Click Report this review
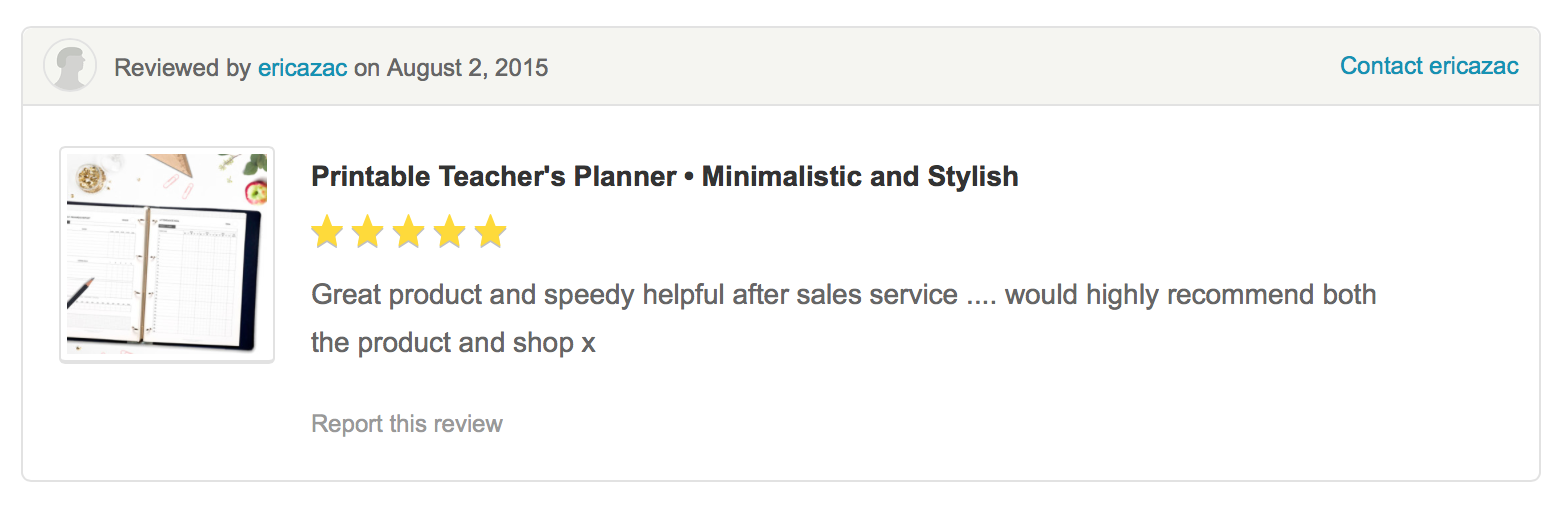The height and width of the screenshot is (508, 1562). (x=407, y=424)
